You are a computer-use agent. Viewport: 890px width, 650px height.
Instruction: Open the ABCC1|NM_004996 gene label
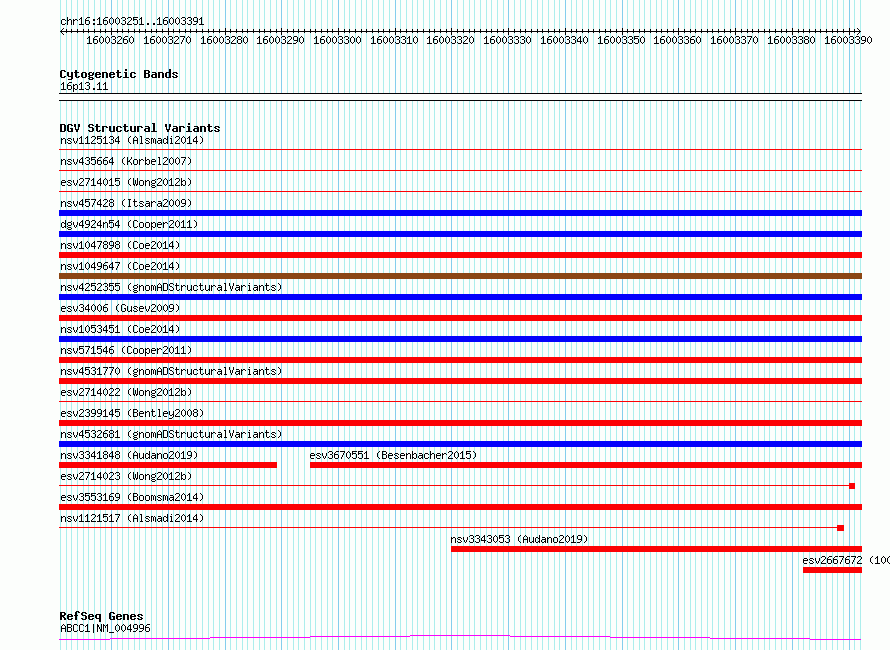(x=105, y=628)
